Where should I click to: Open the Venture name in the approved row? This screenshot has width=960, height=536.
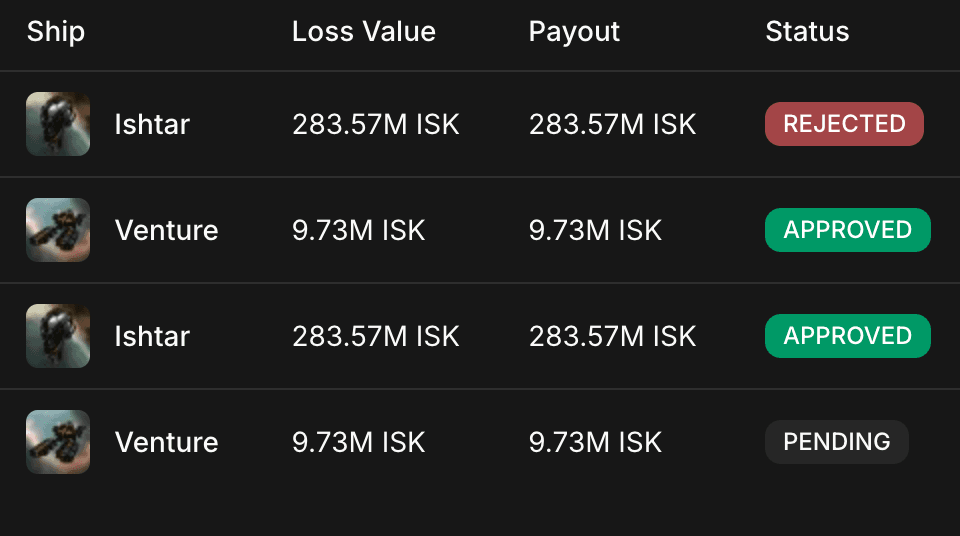[x=166, y=230]
